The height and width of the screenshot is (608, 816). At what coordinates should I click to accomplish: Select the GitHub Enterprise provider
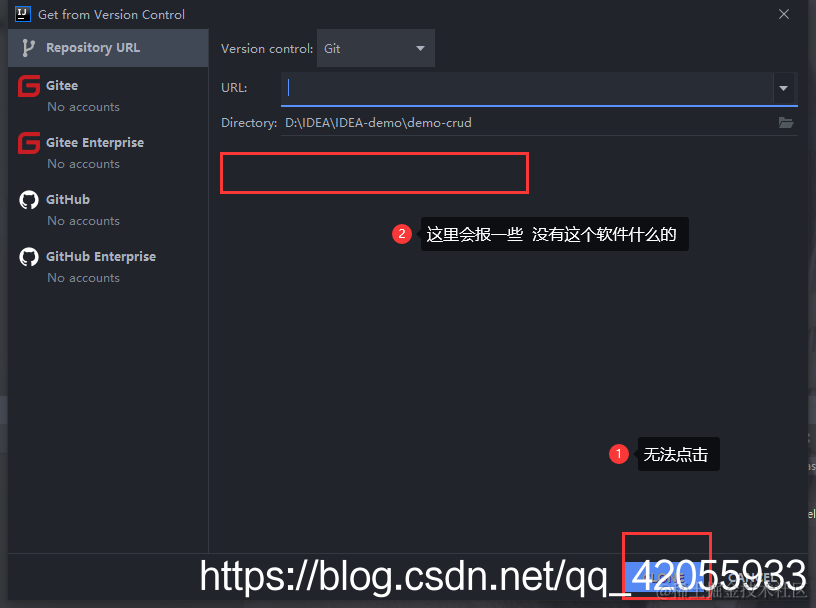[101, 256]
